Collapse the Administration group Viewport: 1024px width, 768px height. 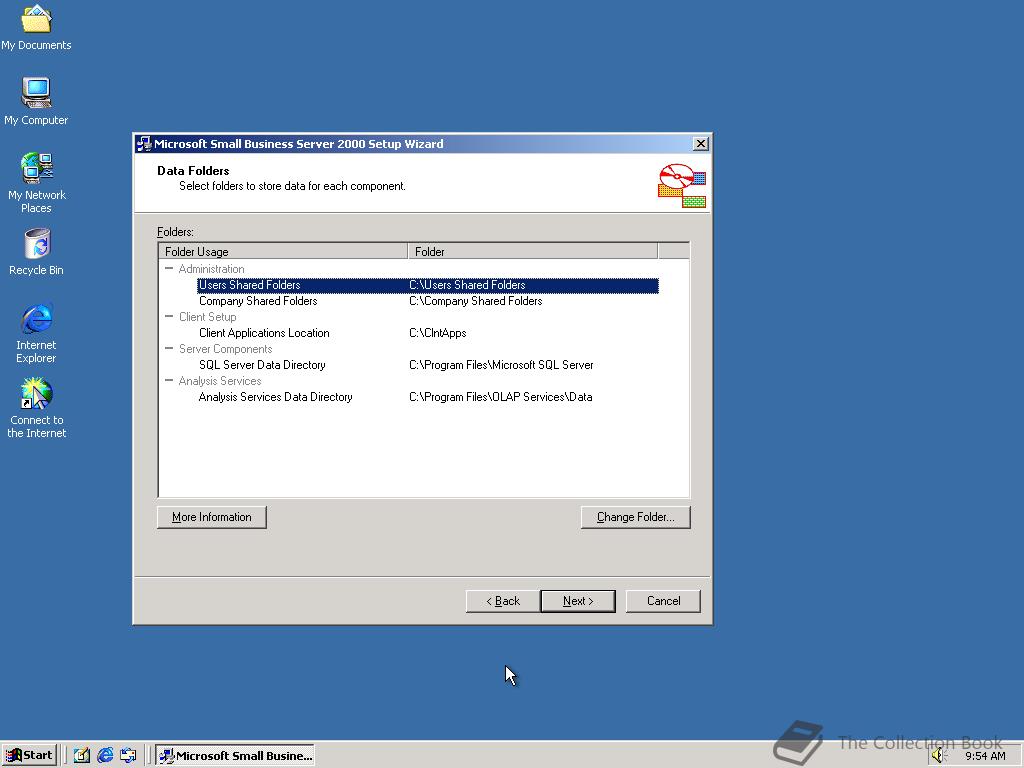coord(169,268)
